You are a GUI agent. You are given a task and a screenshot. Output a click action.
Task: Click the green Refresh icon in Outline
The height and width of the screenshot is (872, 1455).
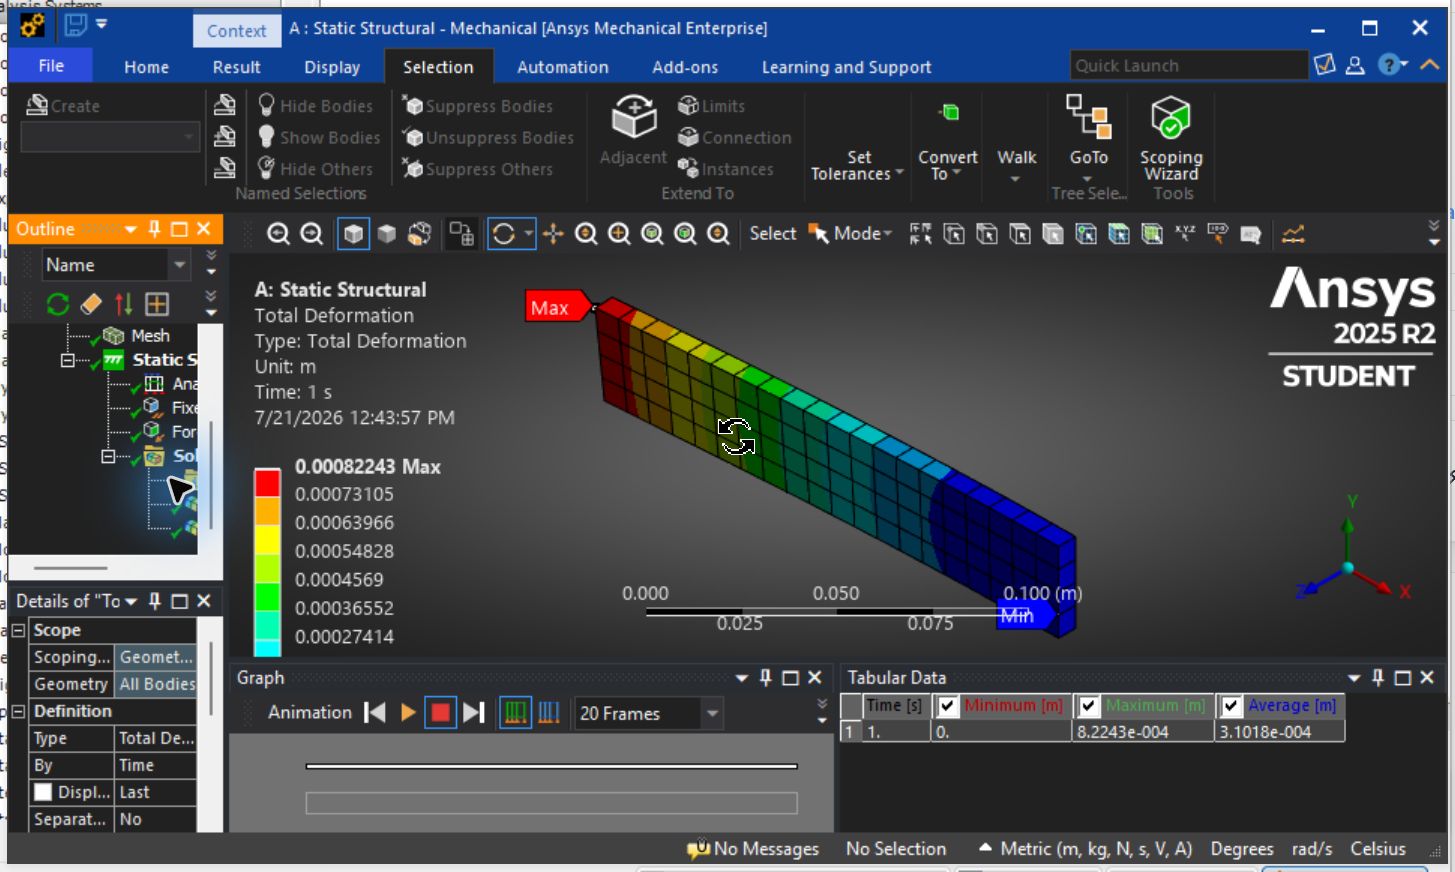58,304
